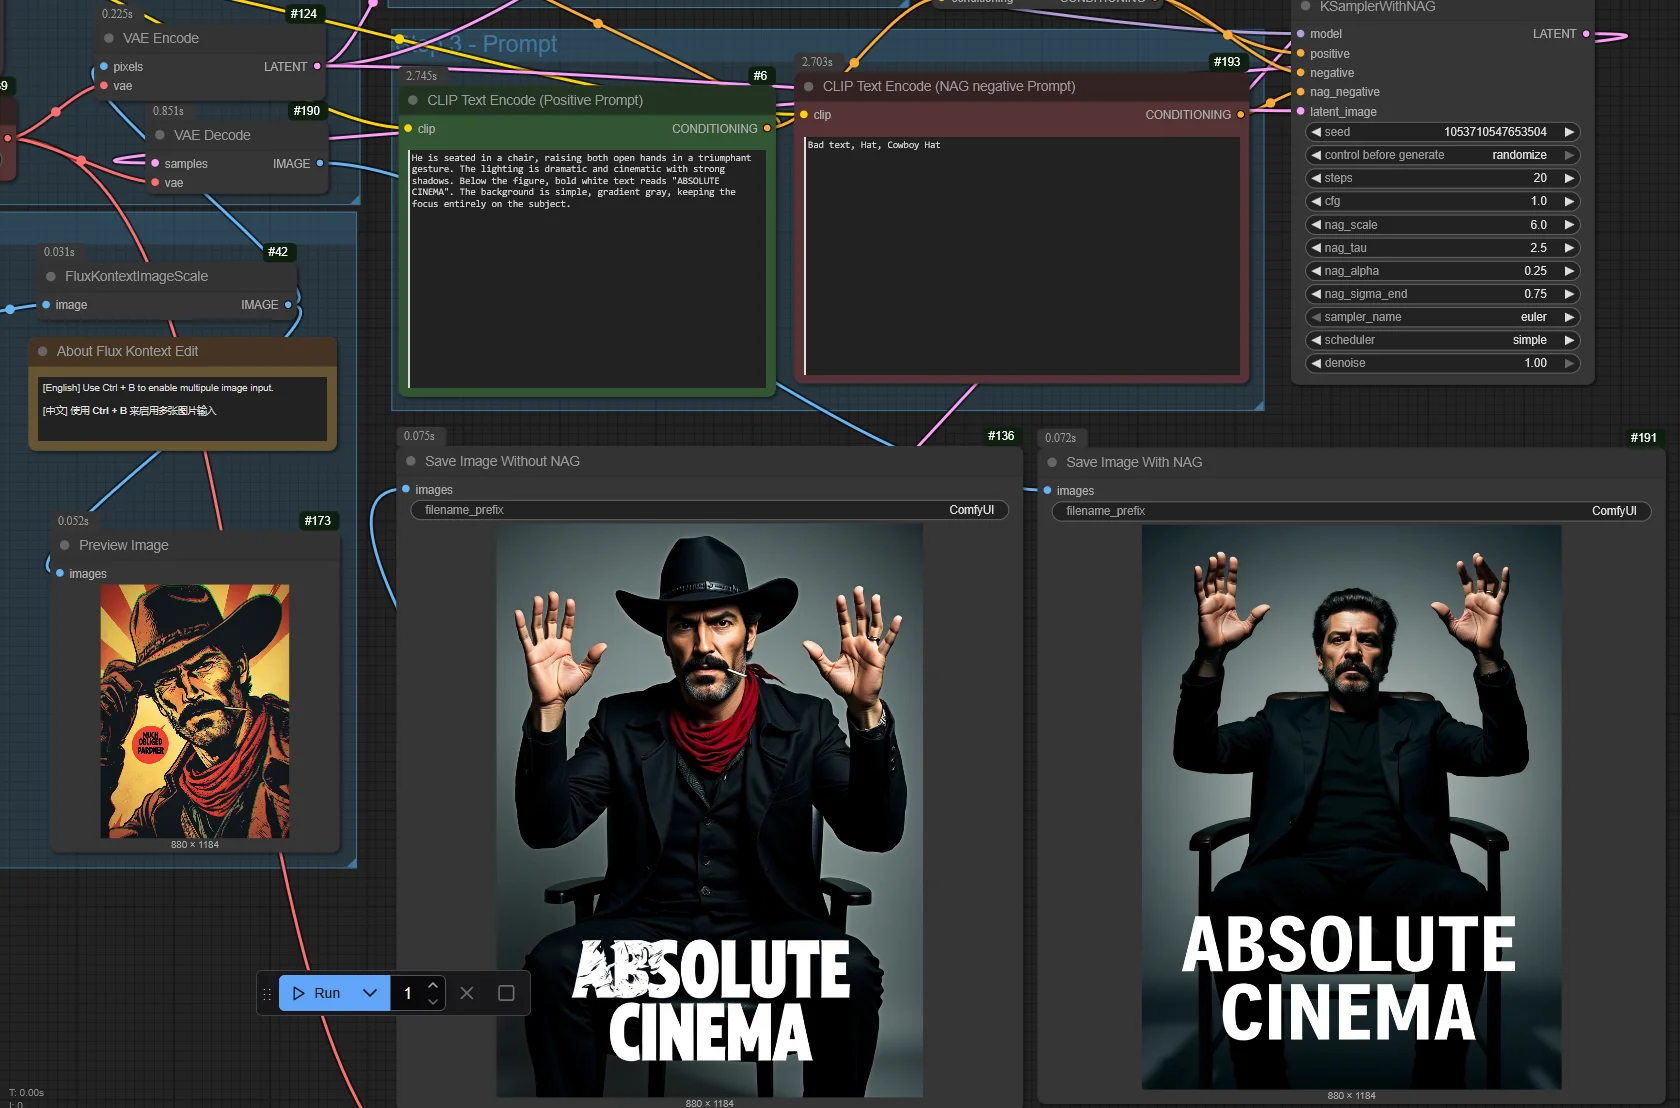
Task: Click the Step 3 - Prompt group title
Action: (477, 44)
